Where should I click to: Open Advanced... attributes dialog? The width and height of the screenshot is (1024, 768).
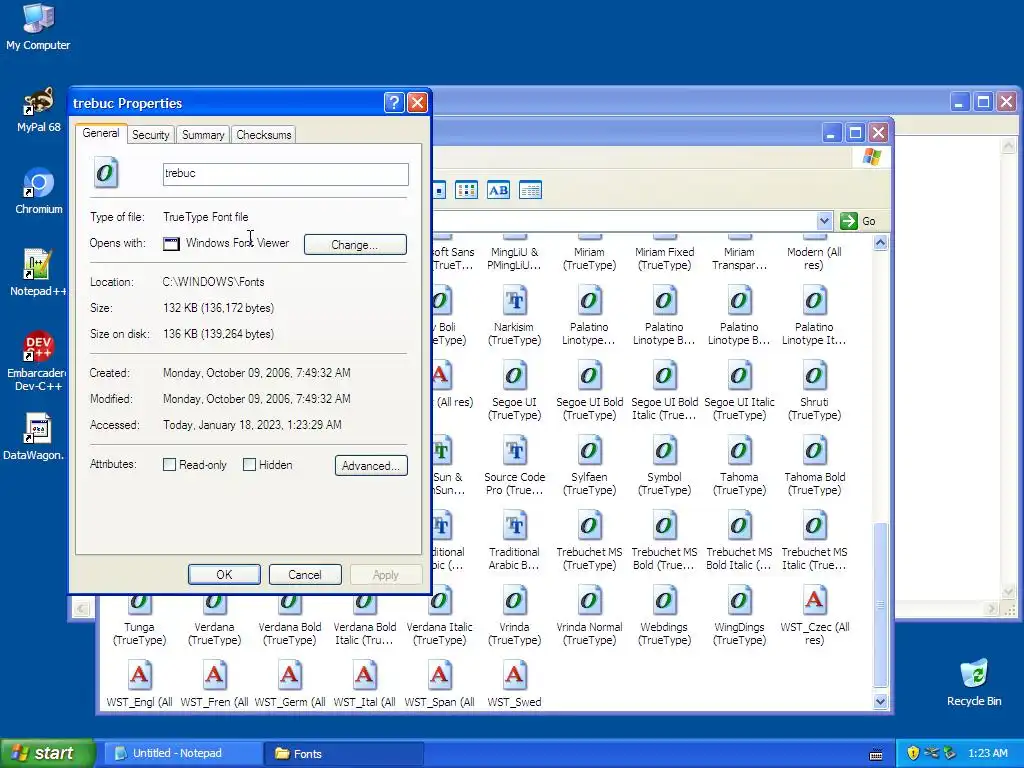point(371,466)
